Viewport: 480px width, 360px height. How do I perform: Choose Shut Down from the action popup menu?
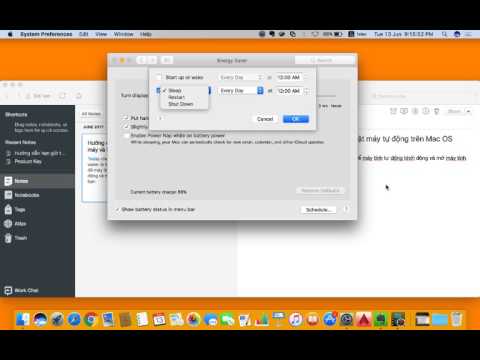pyautogui.click(x=184, y=104)
